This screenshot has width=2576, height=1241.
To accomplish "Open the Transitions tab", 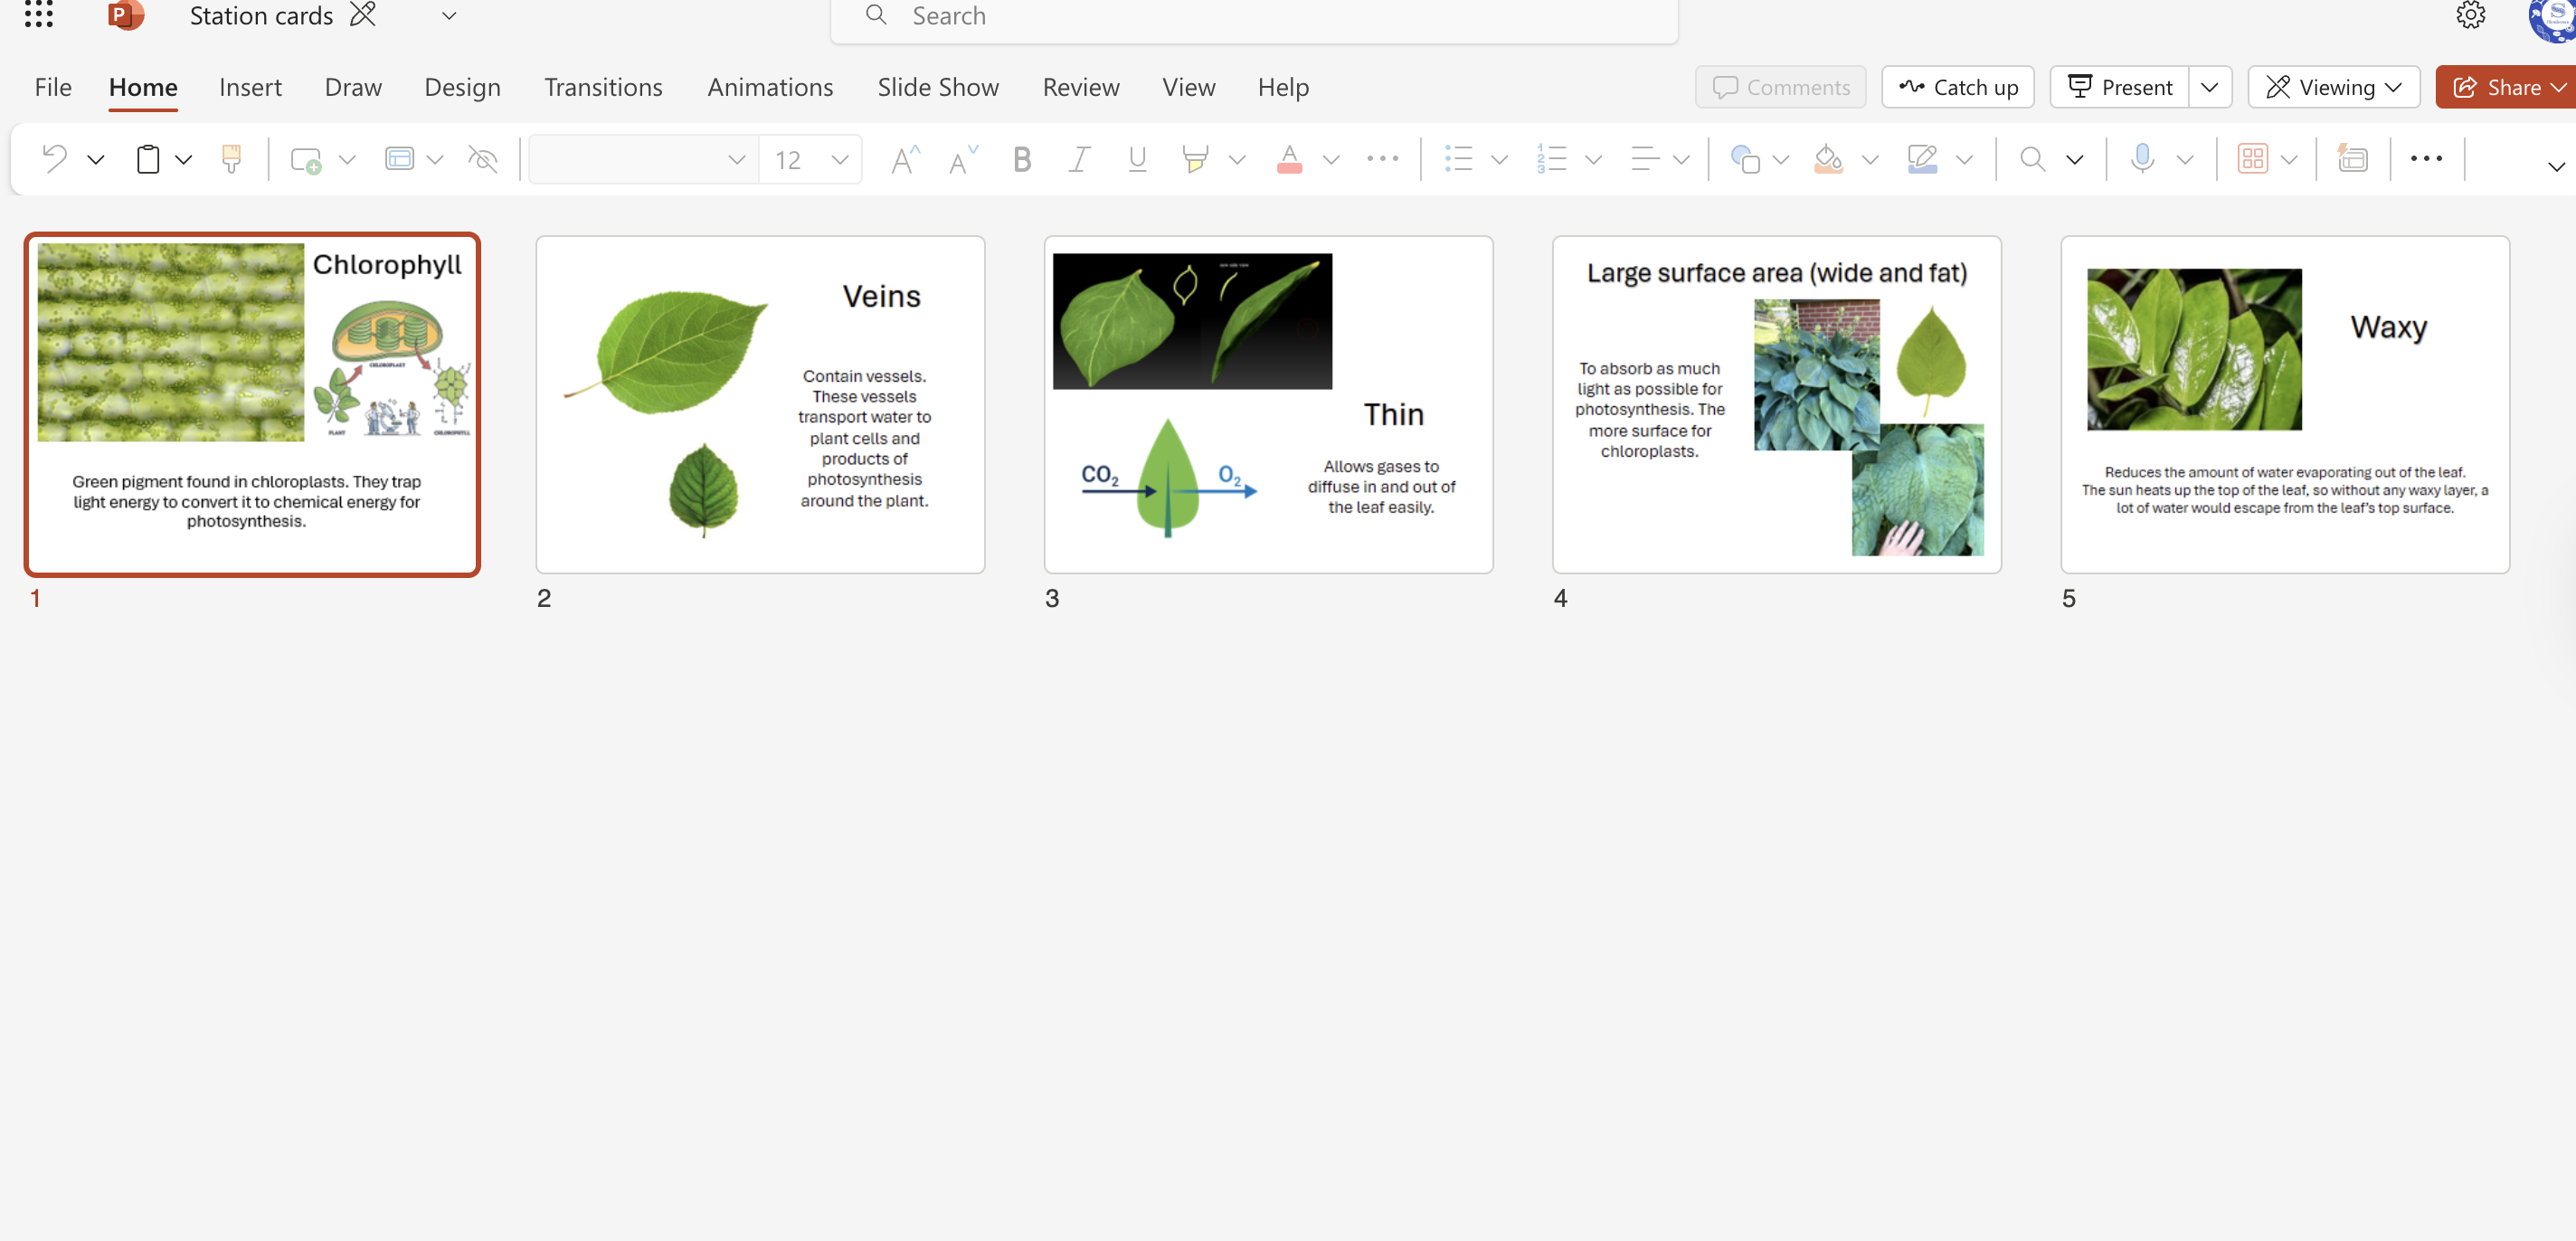I will pos(603,87).
